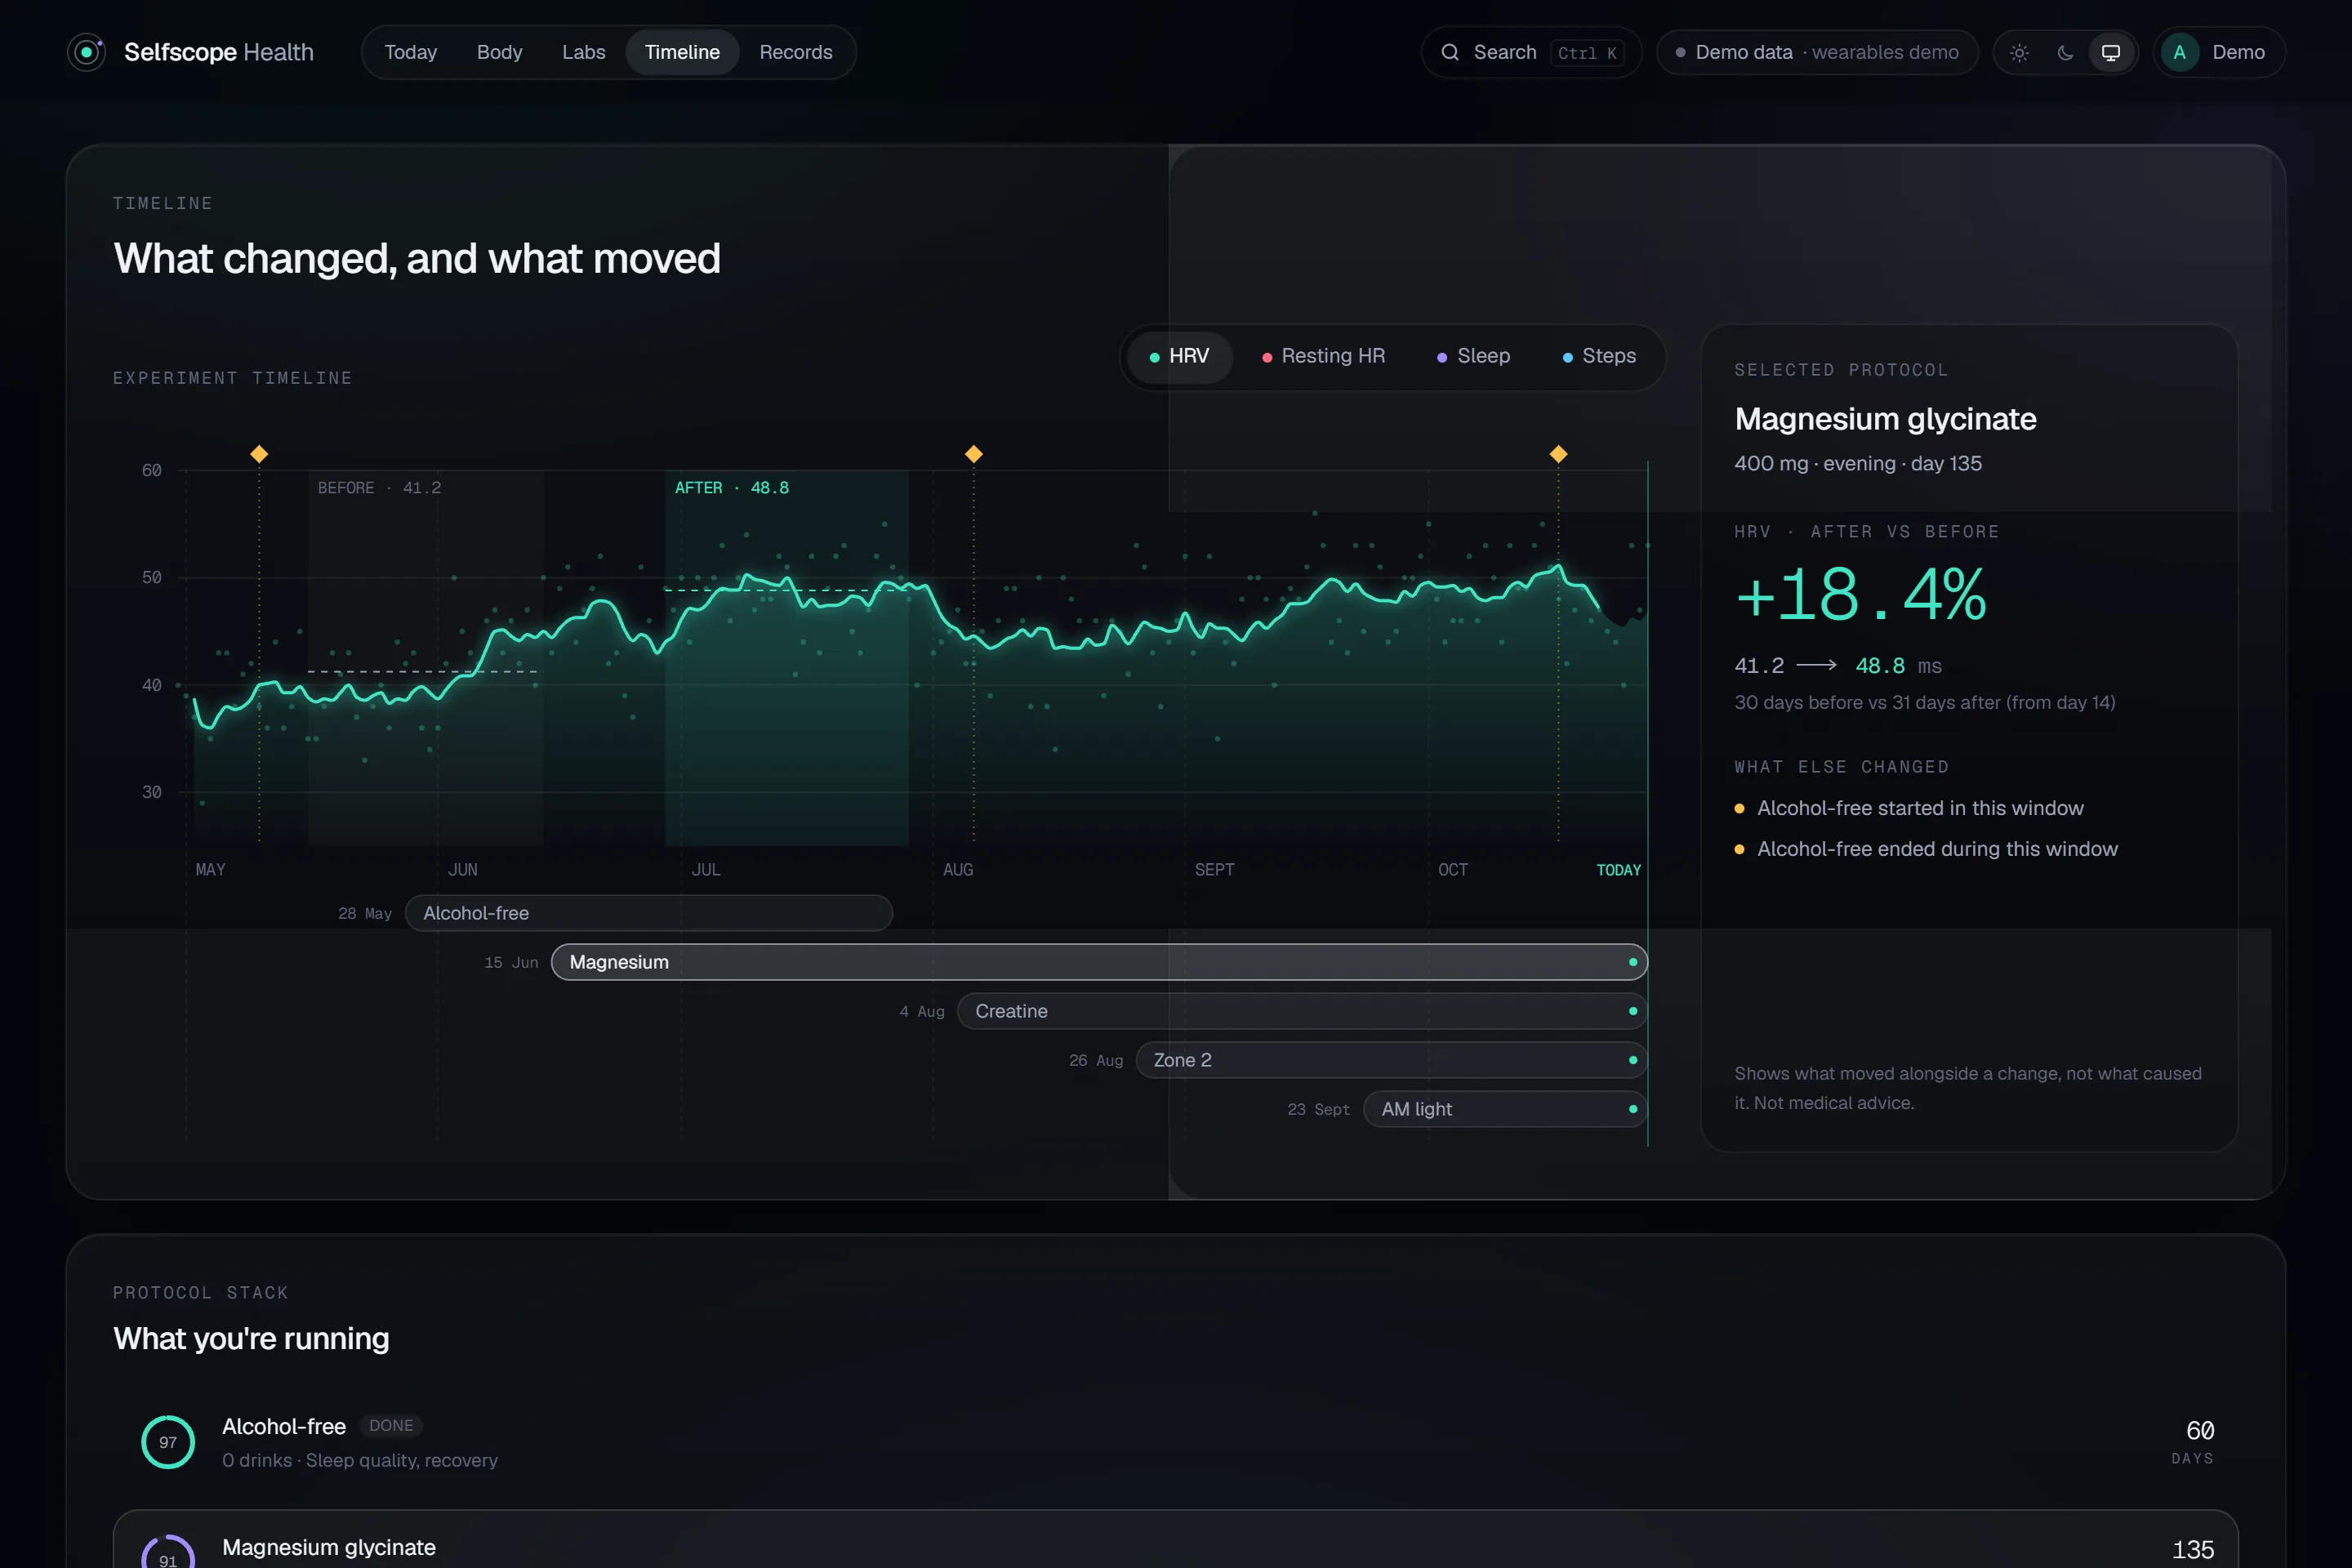Click 'Alcohol-free ended during this window'
2352x1568 pixels.
[1937, 849]
